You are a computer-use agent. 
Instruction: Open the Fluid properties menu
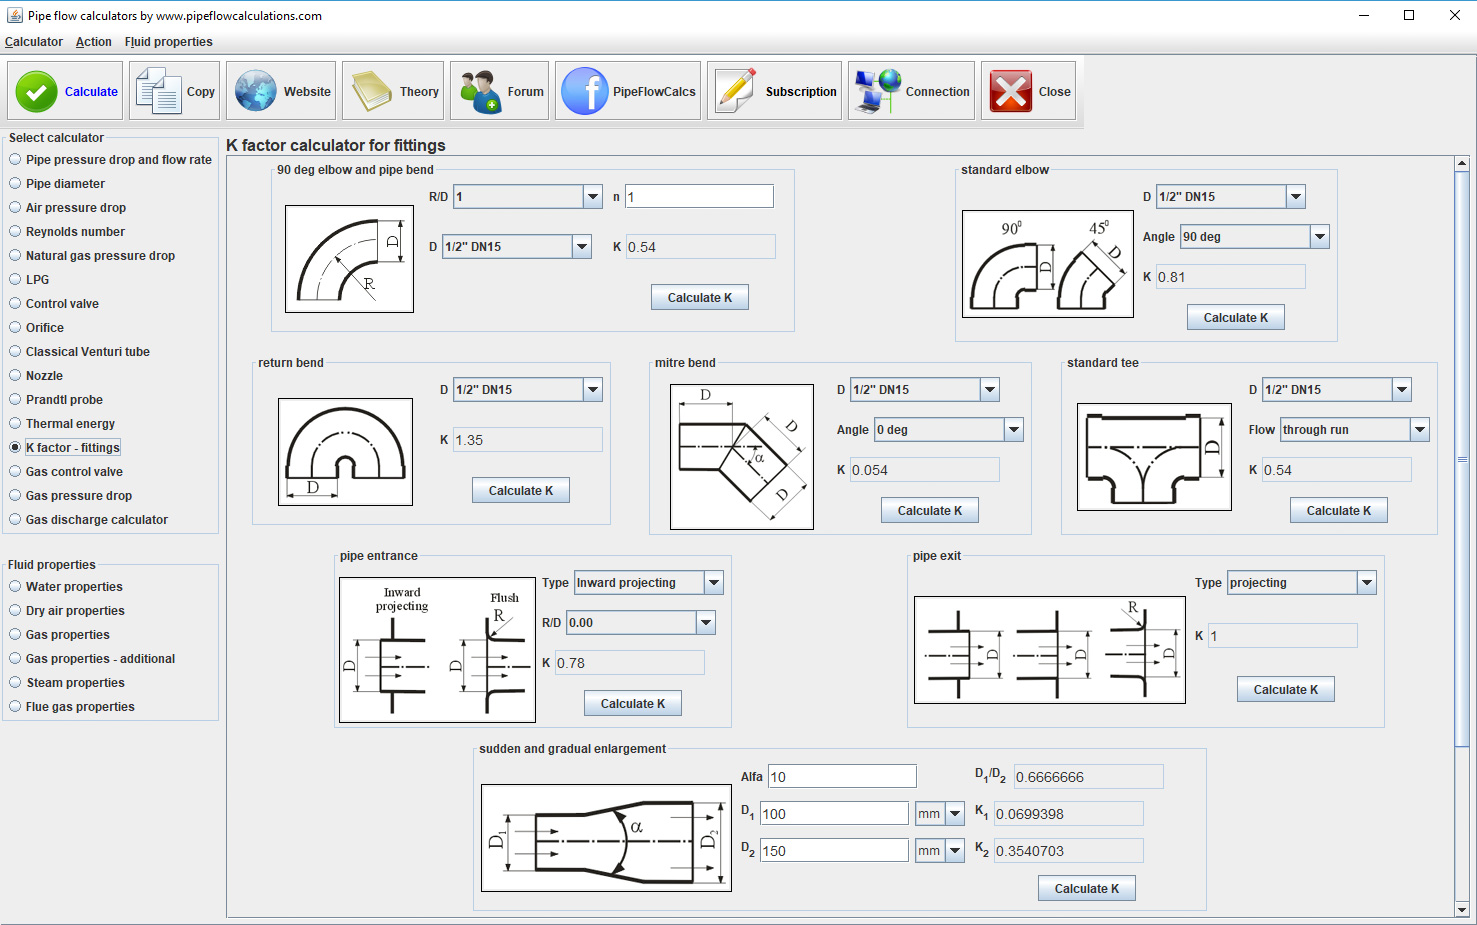tap(168, 42)
